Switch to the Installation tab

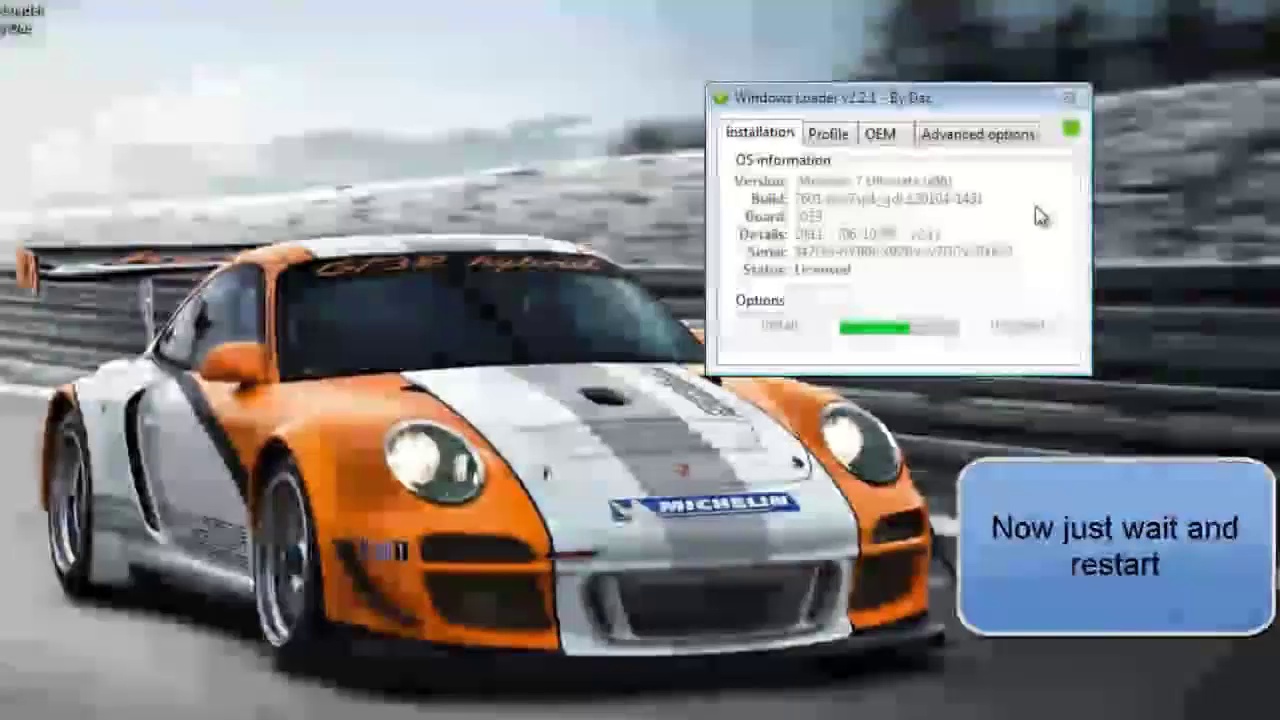[x=759, y=133]
